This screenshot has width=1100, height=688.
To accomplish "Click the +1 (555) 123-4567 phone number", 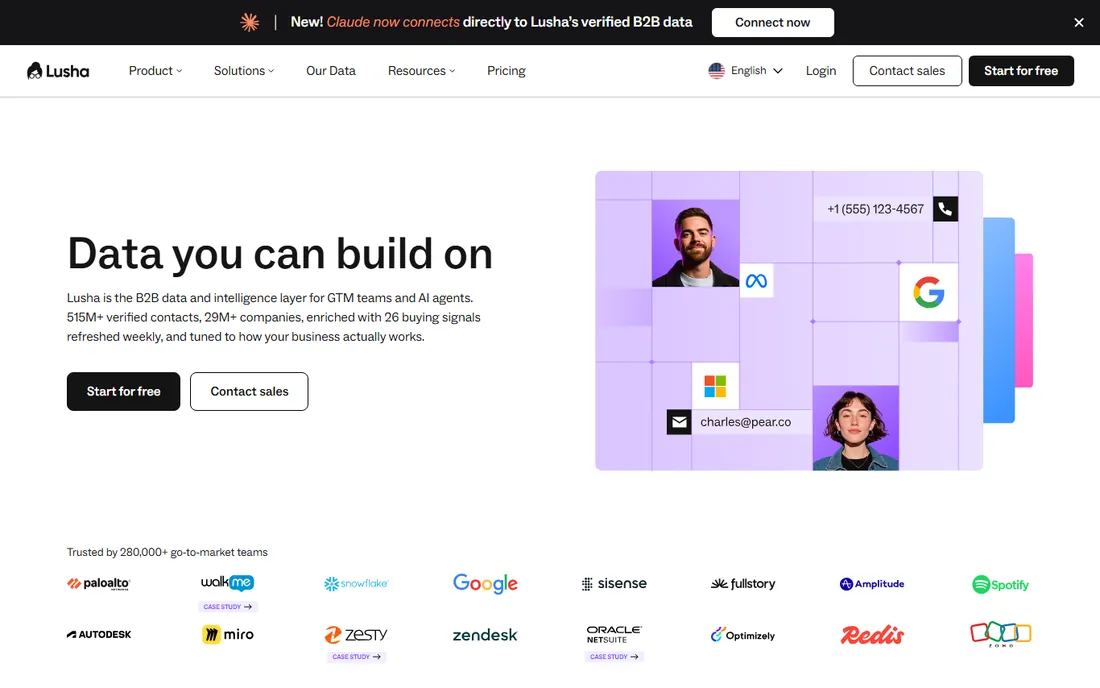I will pos(875,209).
